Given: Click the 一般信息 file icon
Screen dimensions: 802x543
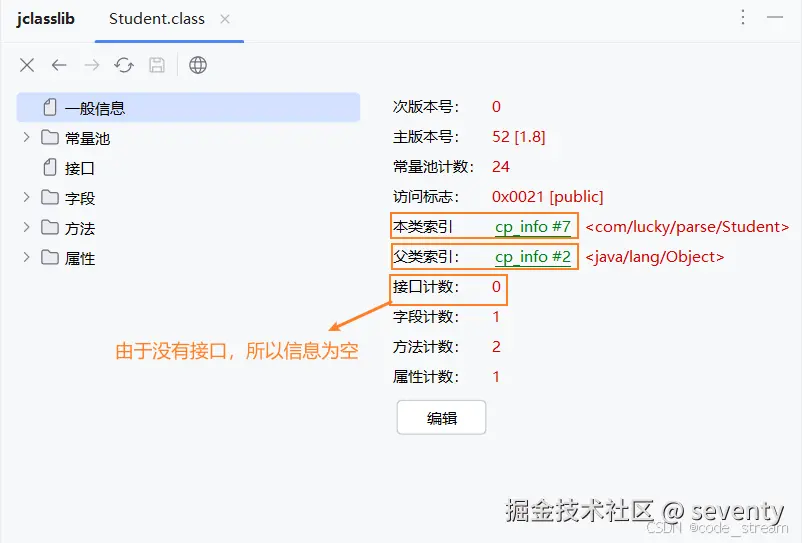Looking at the screenshot, I should (50, 107).
